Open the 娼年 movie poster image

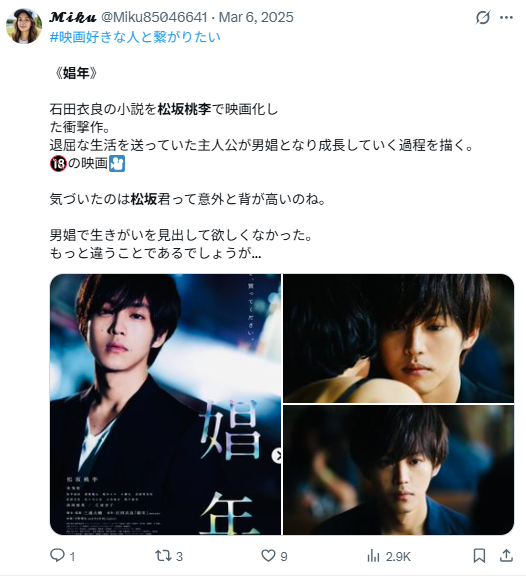click(165, 404)
